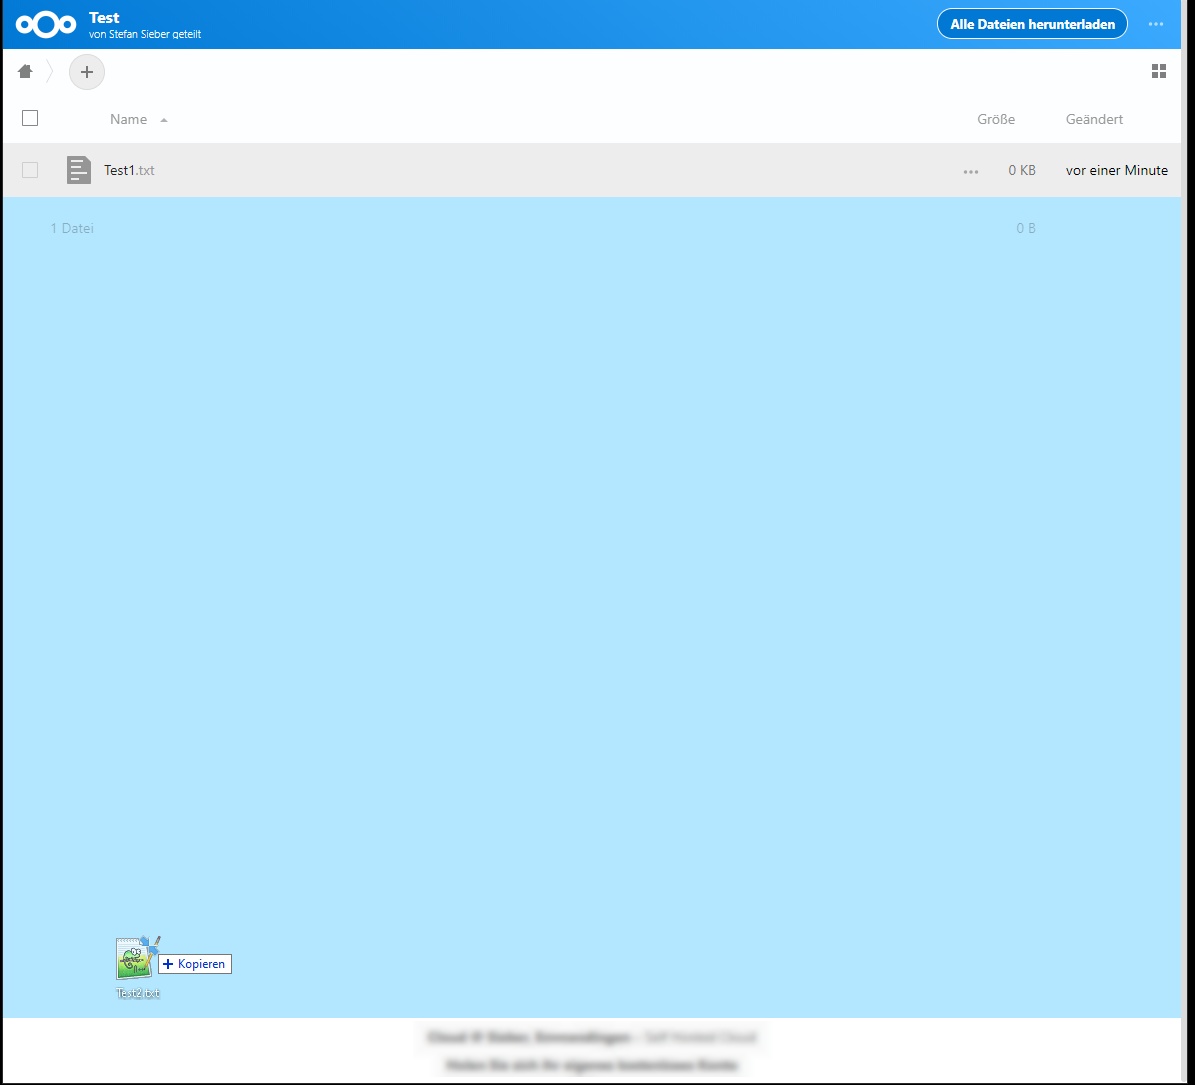Open the Test1.txt file name

[x=130, y=170]
